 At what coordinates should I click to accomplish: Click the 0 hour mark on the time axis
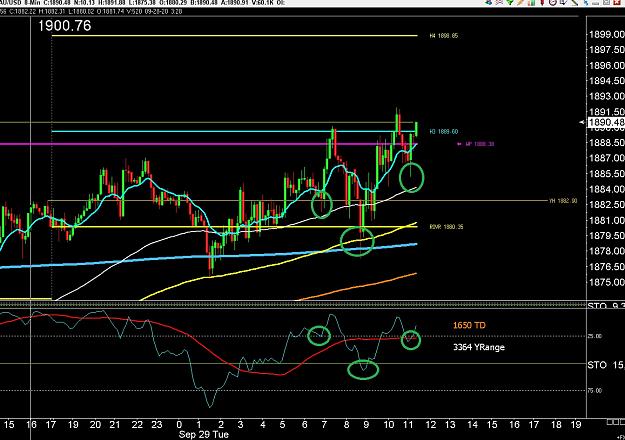point(179,425)
